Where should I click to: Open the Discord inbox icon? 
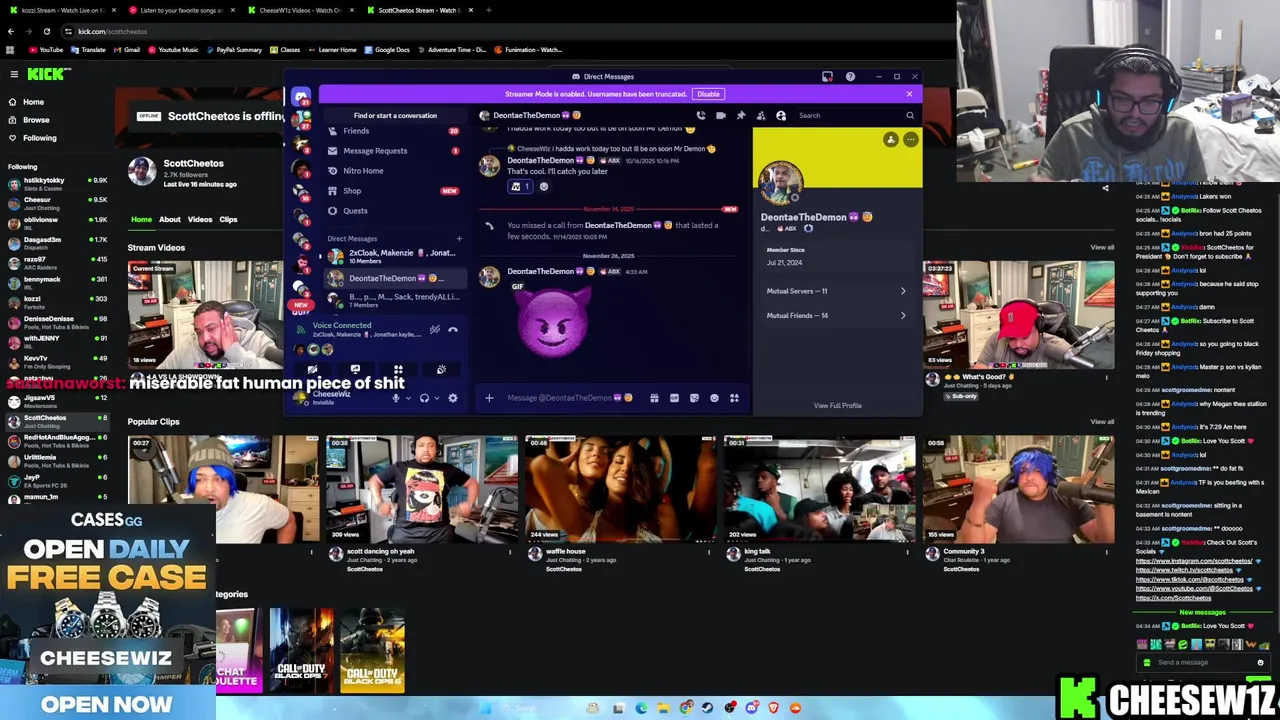click(x=827, y=76)
